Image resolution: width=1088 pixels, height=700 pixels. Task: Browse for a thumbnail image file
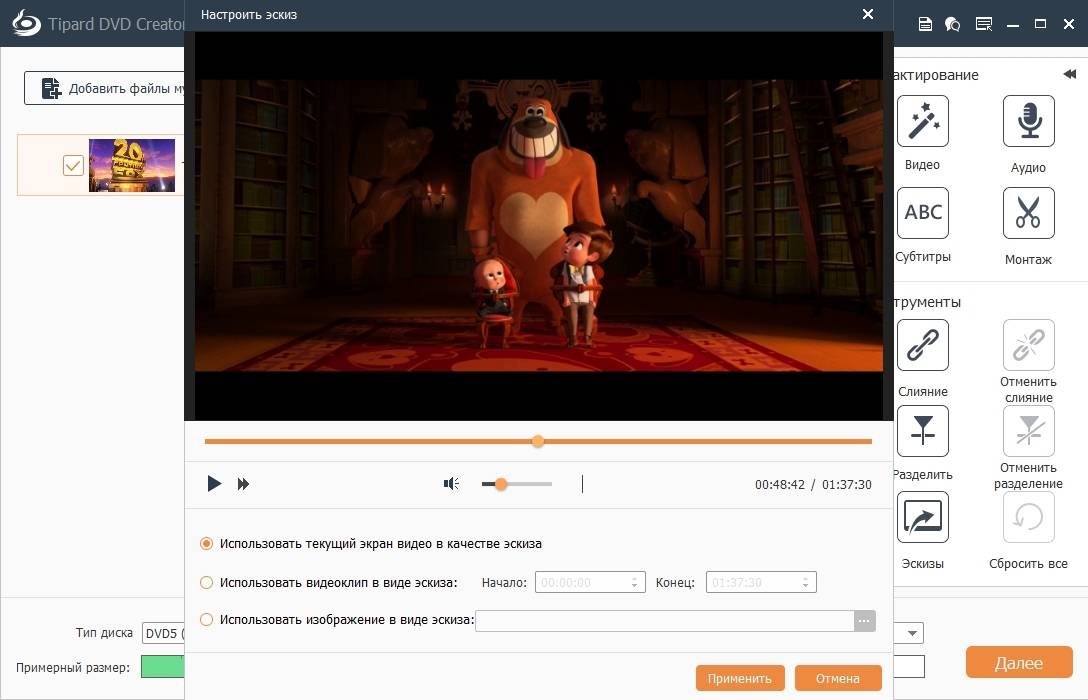point(865,621)
